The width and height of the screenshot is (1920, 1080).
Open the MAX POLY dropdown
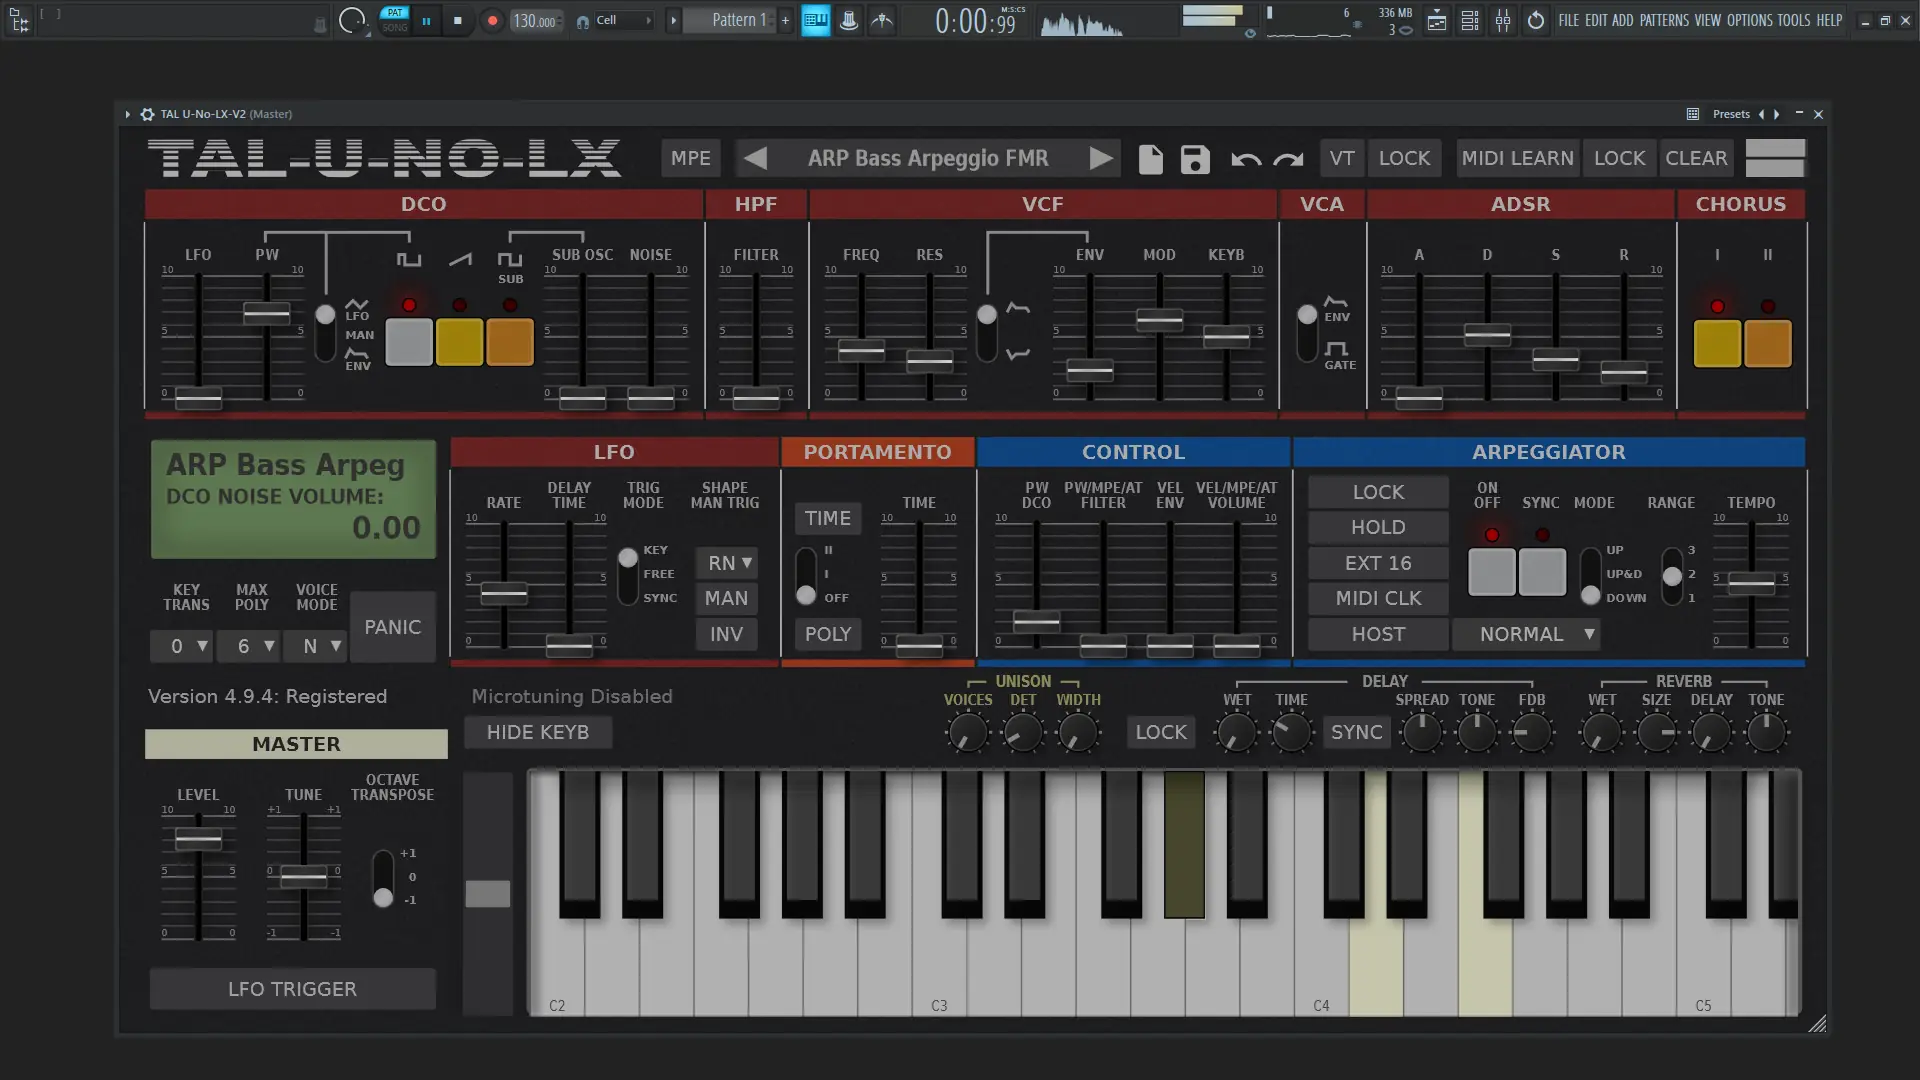point(249,646)
